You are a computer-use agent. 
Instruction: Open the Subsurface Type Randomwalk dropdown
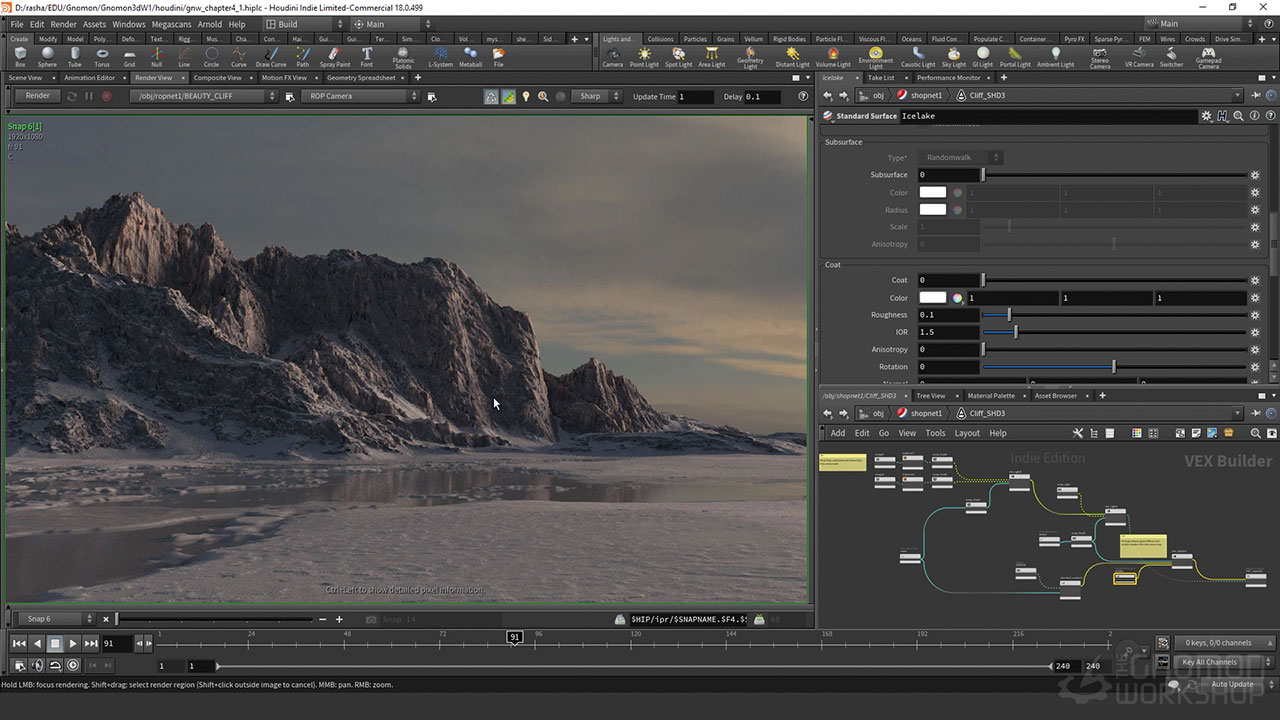[x=960, y=158]
